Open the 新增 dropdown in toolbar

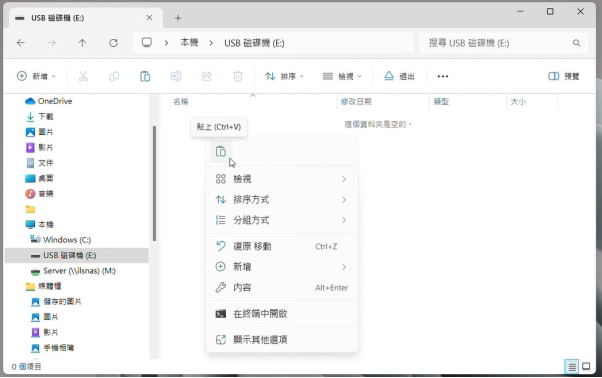(36, 76)
